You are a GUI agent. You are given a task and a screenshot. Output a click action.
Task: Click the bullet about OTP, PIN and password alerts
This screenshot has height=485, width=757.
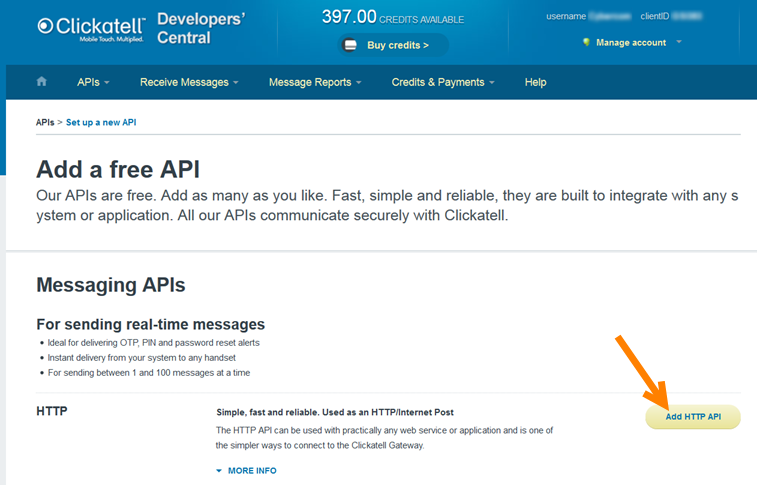[x=154, y=343]
